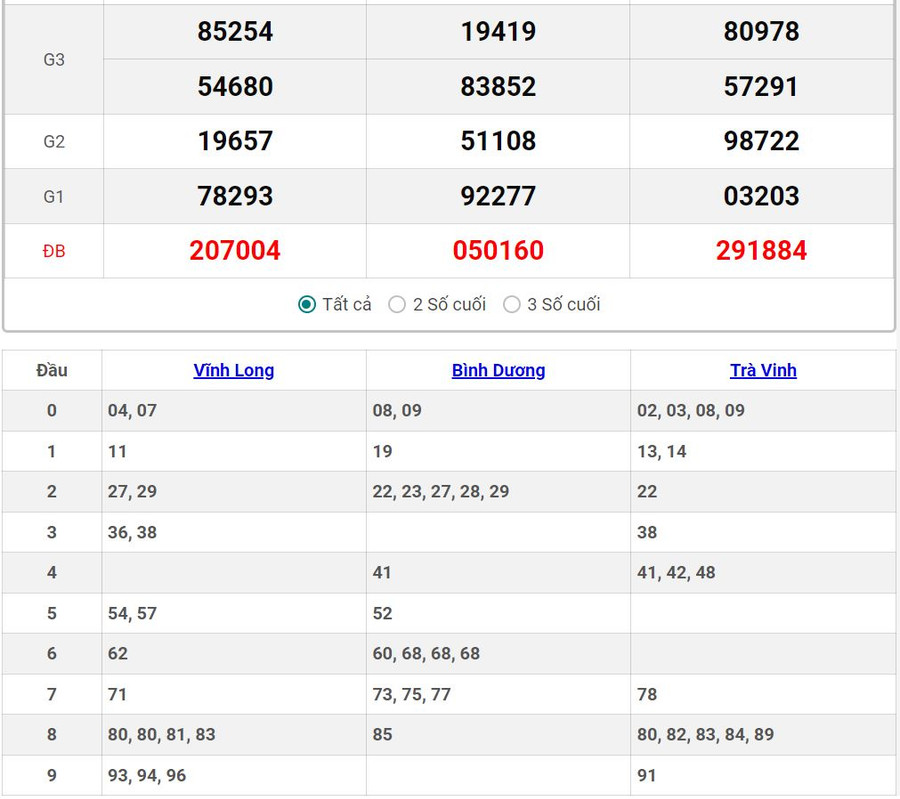Open the Trà Vinh link
Image resolution: width=900 pixels, height=799 pixels.
pyautogui.click(x=763, y=370)
